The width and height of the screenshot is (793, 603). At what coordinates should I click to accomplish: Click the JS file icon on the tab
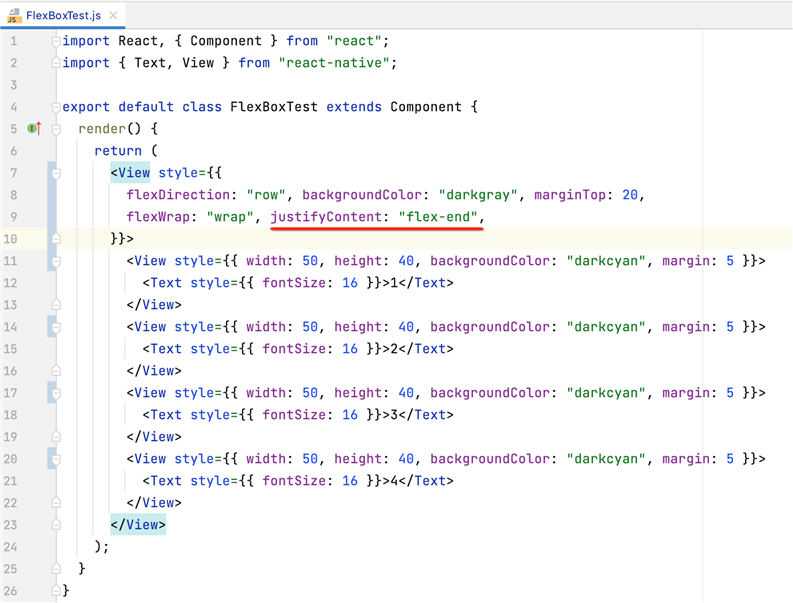tap(13, 16)
